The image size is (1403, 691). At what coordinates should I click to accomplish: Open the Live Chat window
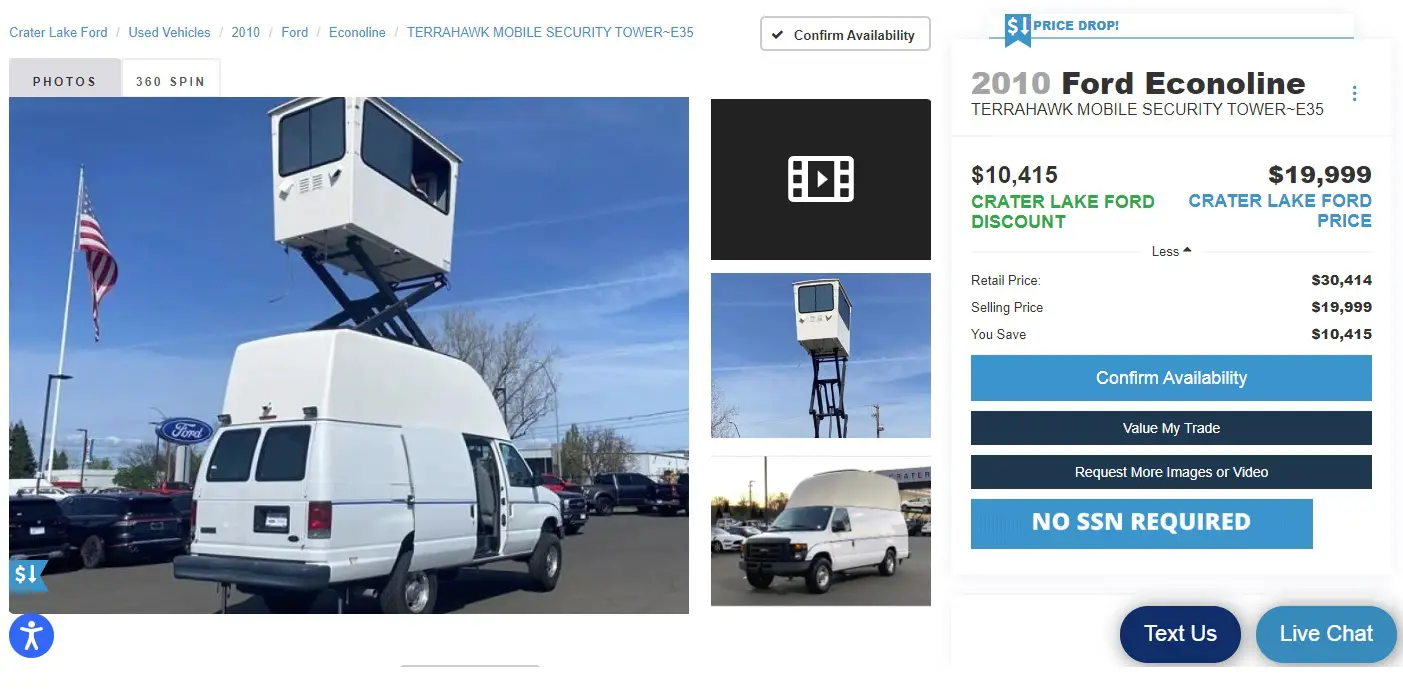(x=1326, y=634)
